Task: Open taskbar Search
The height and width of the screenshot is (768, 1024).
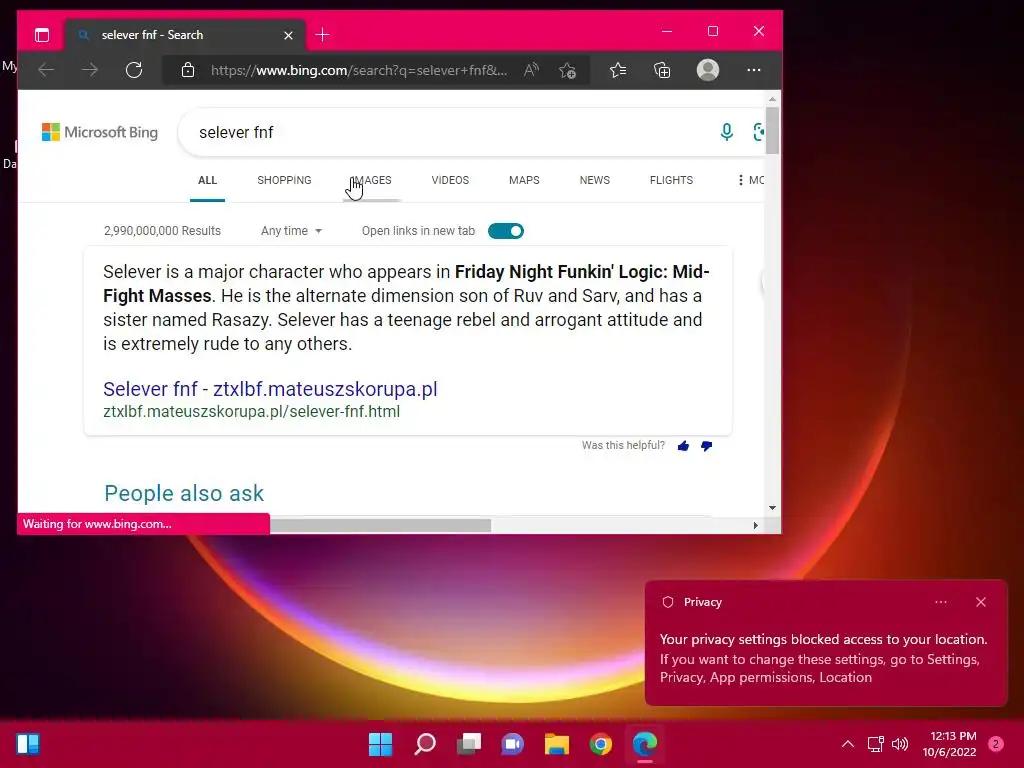Action: [425, 744]
